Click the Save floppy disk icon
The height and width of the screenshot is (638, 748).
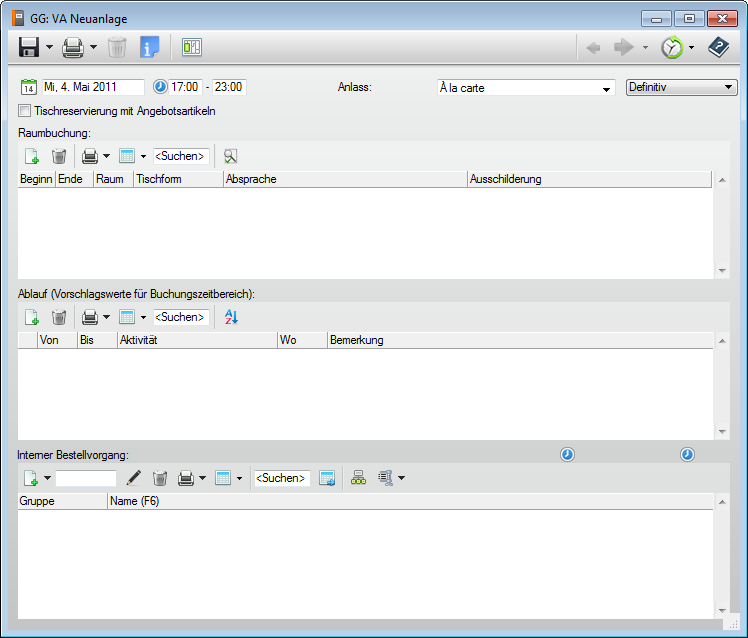[x=29, y=47]
